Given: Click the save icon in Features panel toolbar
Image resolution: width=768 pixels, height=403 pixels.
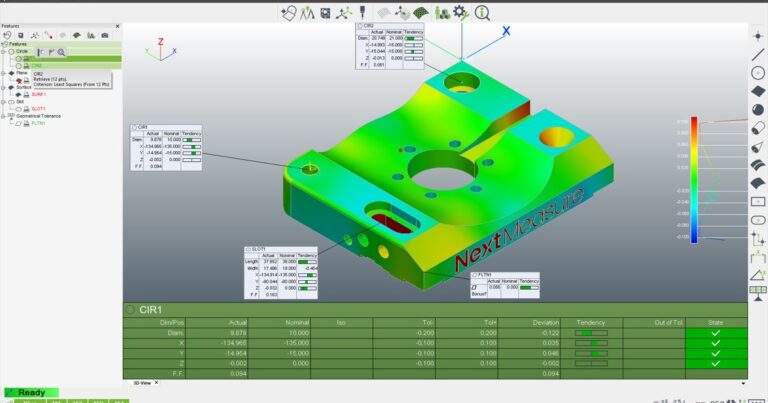Looking at the screenshot, I should [x=21, y=35].
